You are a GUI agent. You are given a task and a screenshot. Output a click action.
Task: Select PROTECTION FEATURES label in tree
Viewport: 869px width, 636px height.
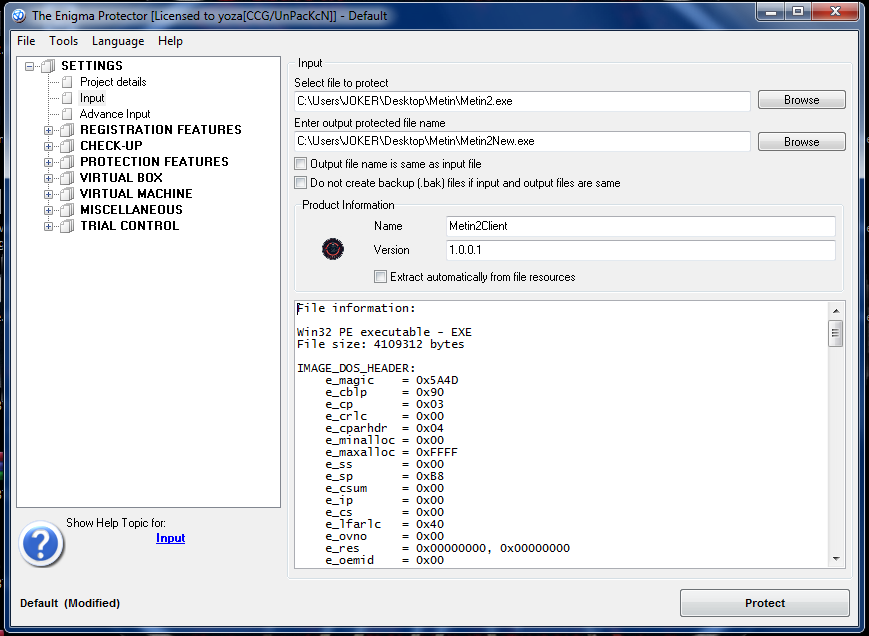click(154, 162)
